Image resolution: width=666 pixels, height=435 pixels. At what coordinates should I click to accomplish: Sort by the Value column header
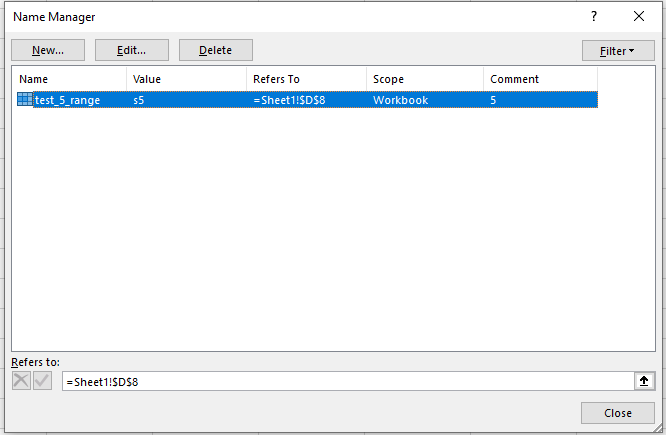click(x=186, y=79)
